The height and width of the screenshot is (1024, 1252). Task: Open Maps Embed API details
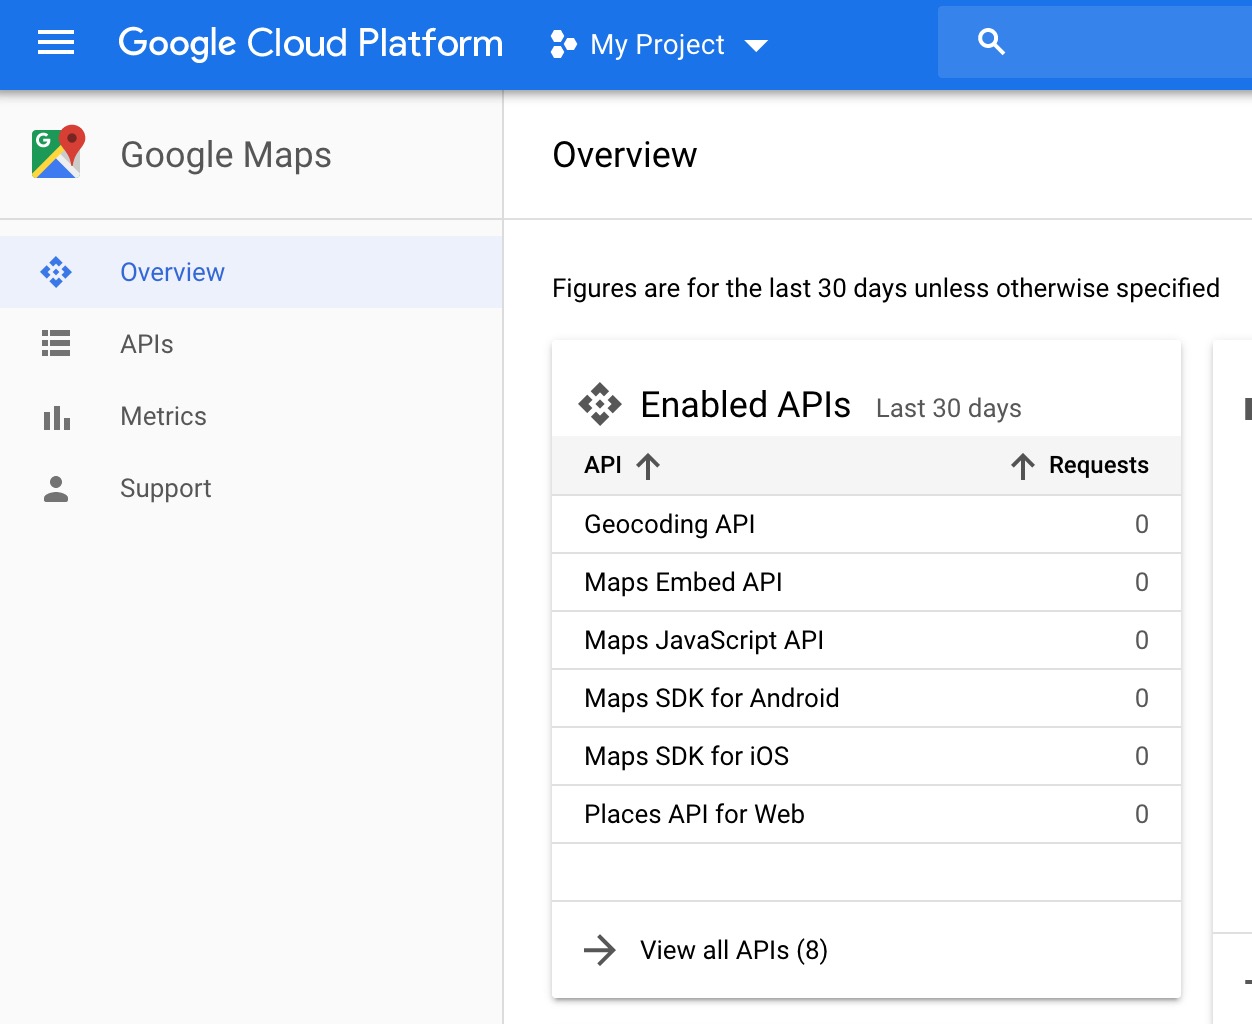point(683,582)
